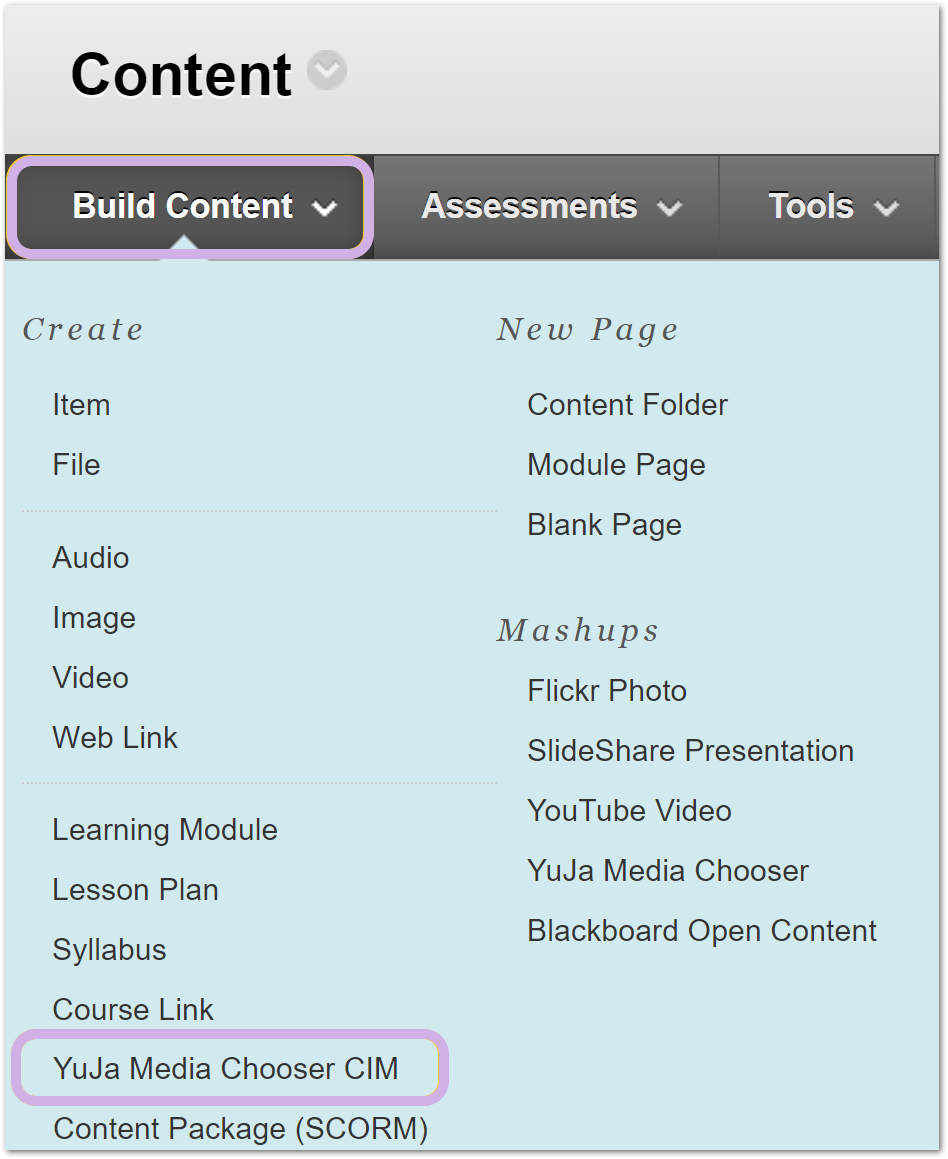The image size is (948, 1159).
Task: Select Web Link option
Action: click(115, 738)
